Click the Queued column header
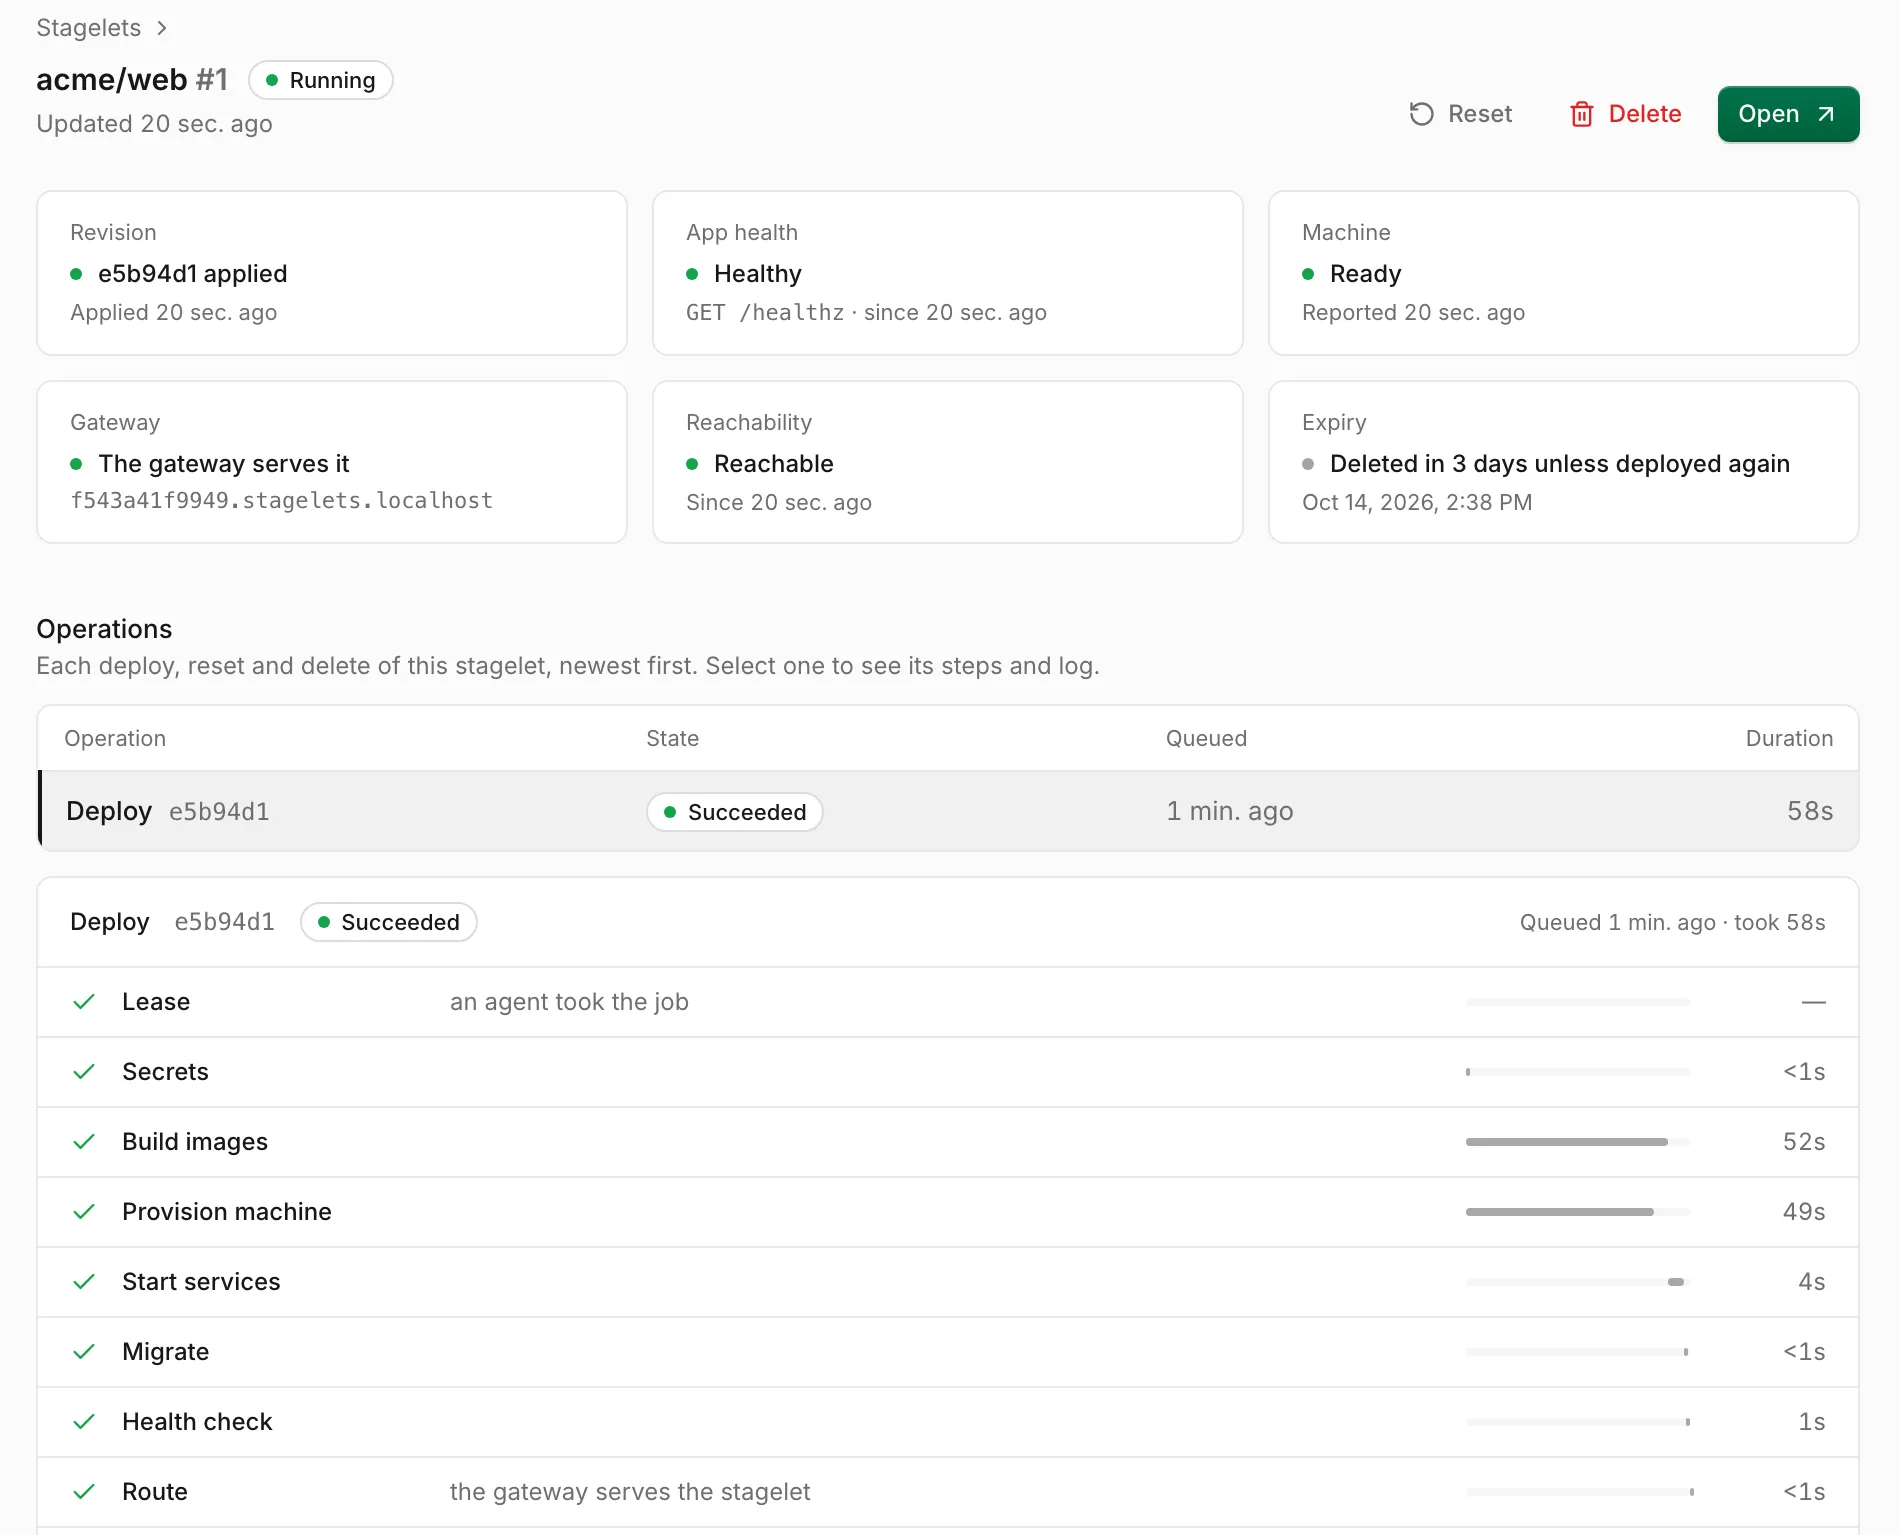 coord(1206,738)
